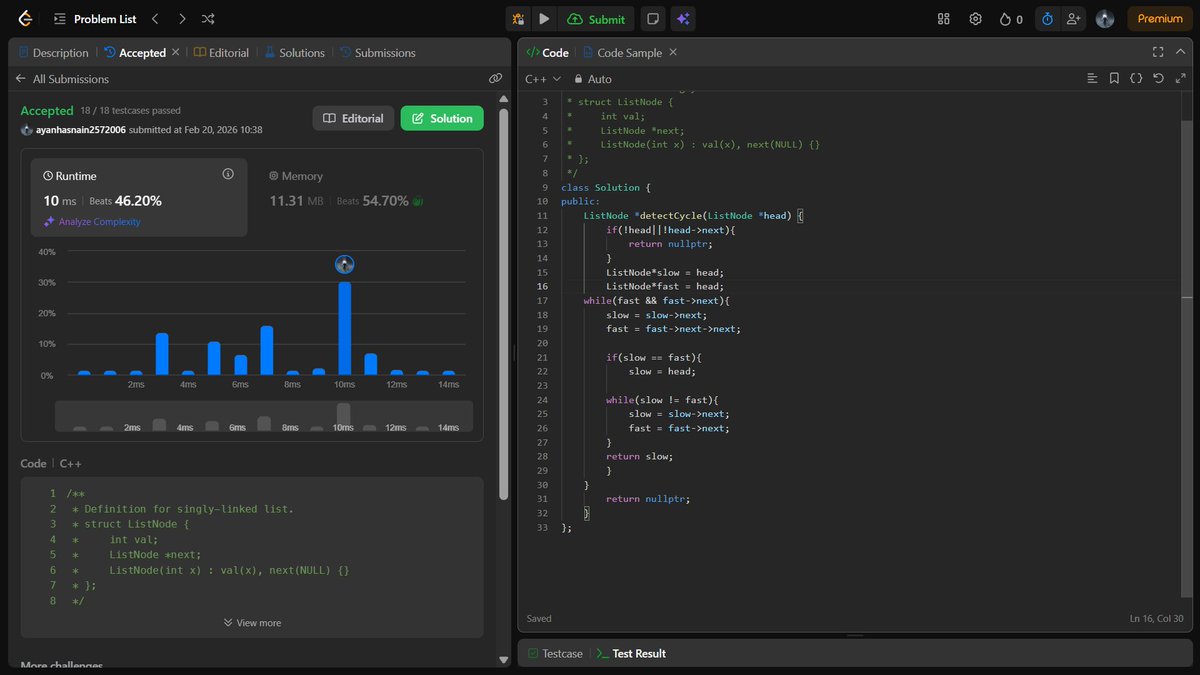1200x675 pixels.
Task: Toggle the stopwatch timer
Action: [x=1047, y=19]
